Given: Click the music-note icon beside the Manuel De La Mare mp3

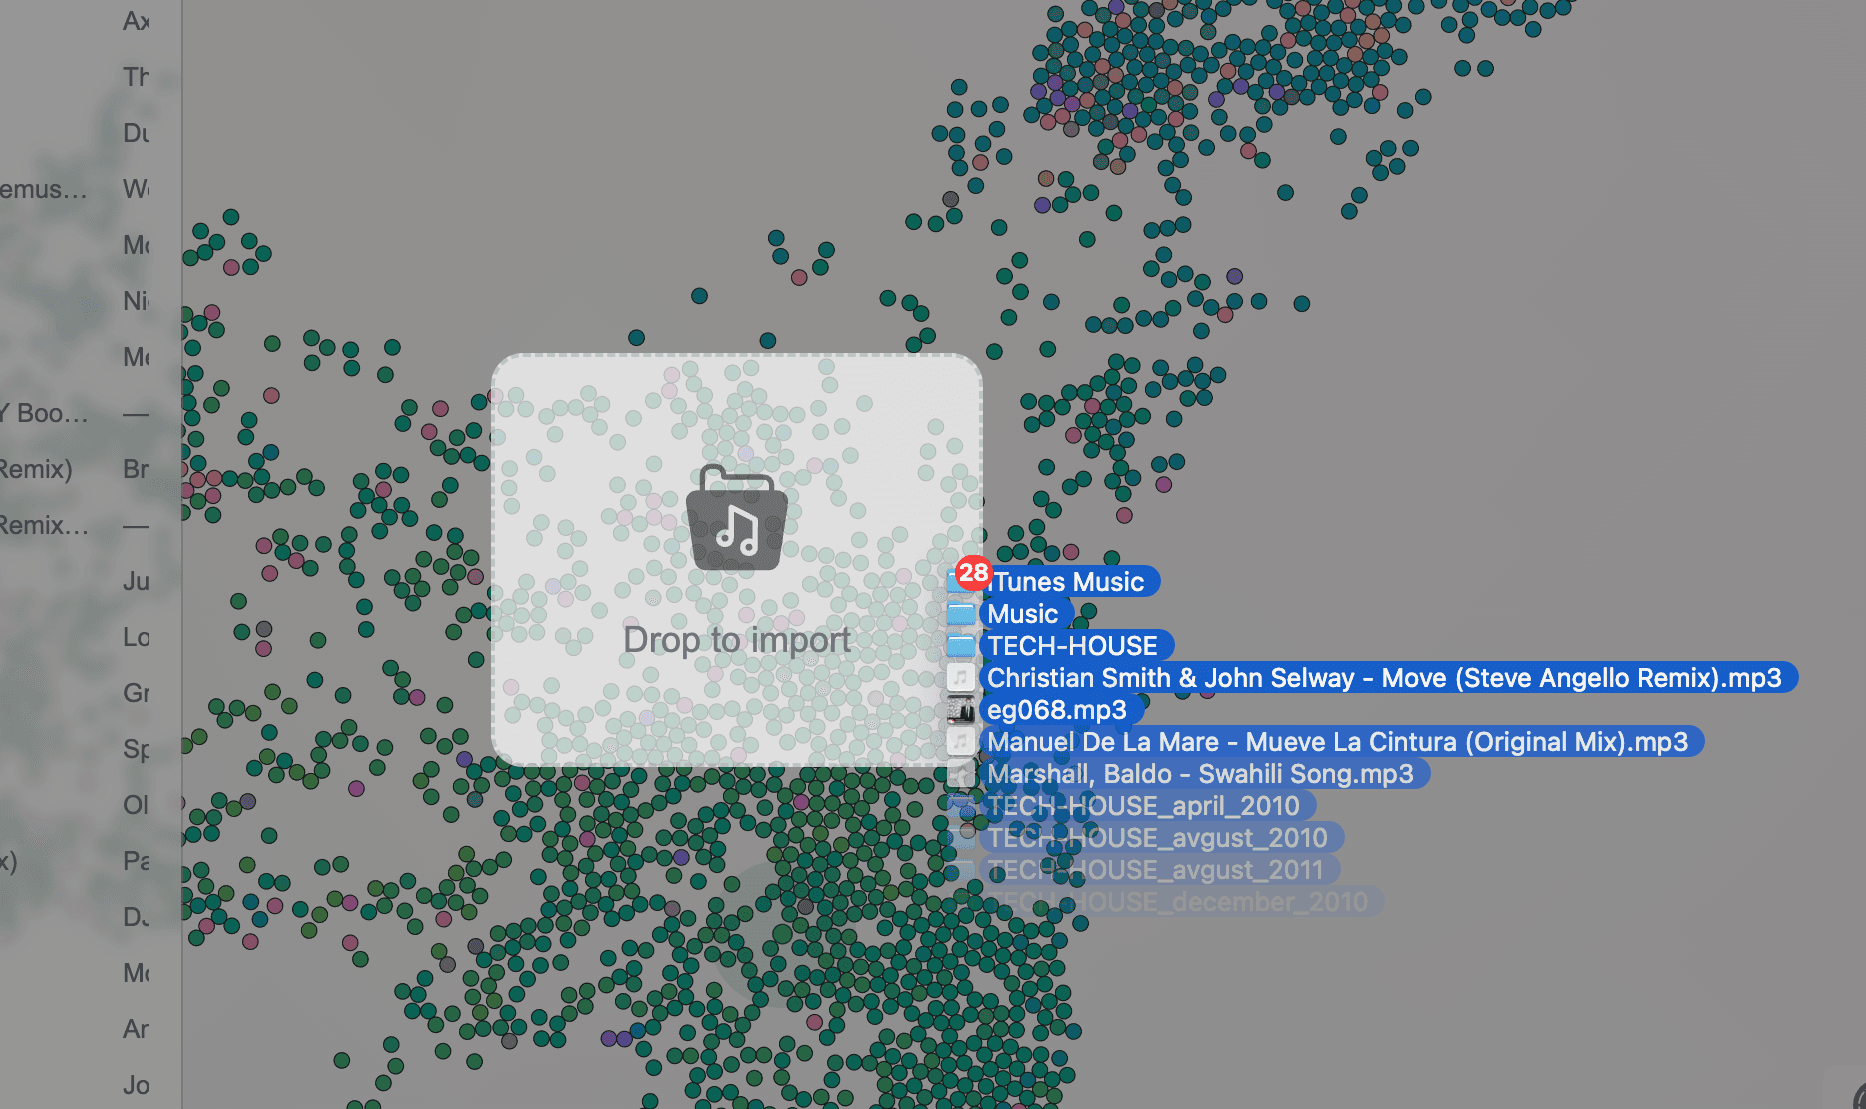Looking at the screenshot, I should pyautogui.click(x=961, y=741).
